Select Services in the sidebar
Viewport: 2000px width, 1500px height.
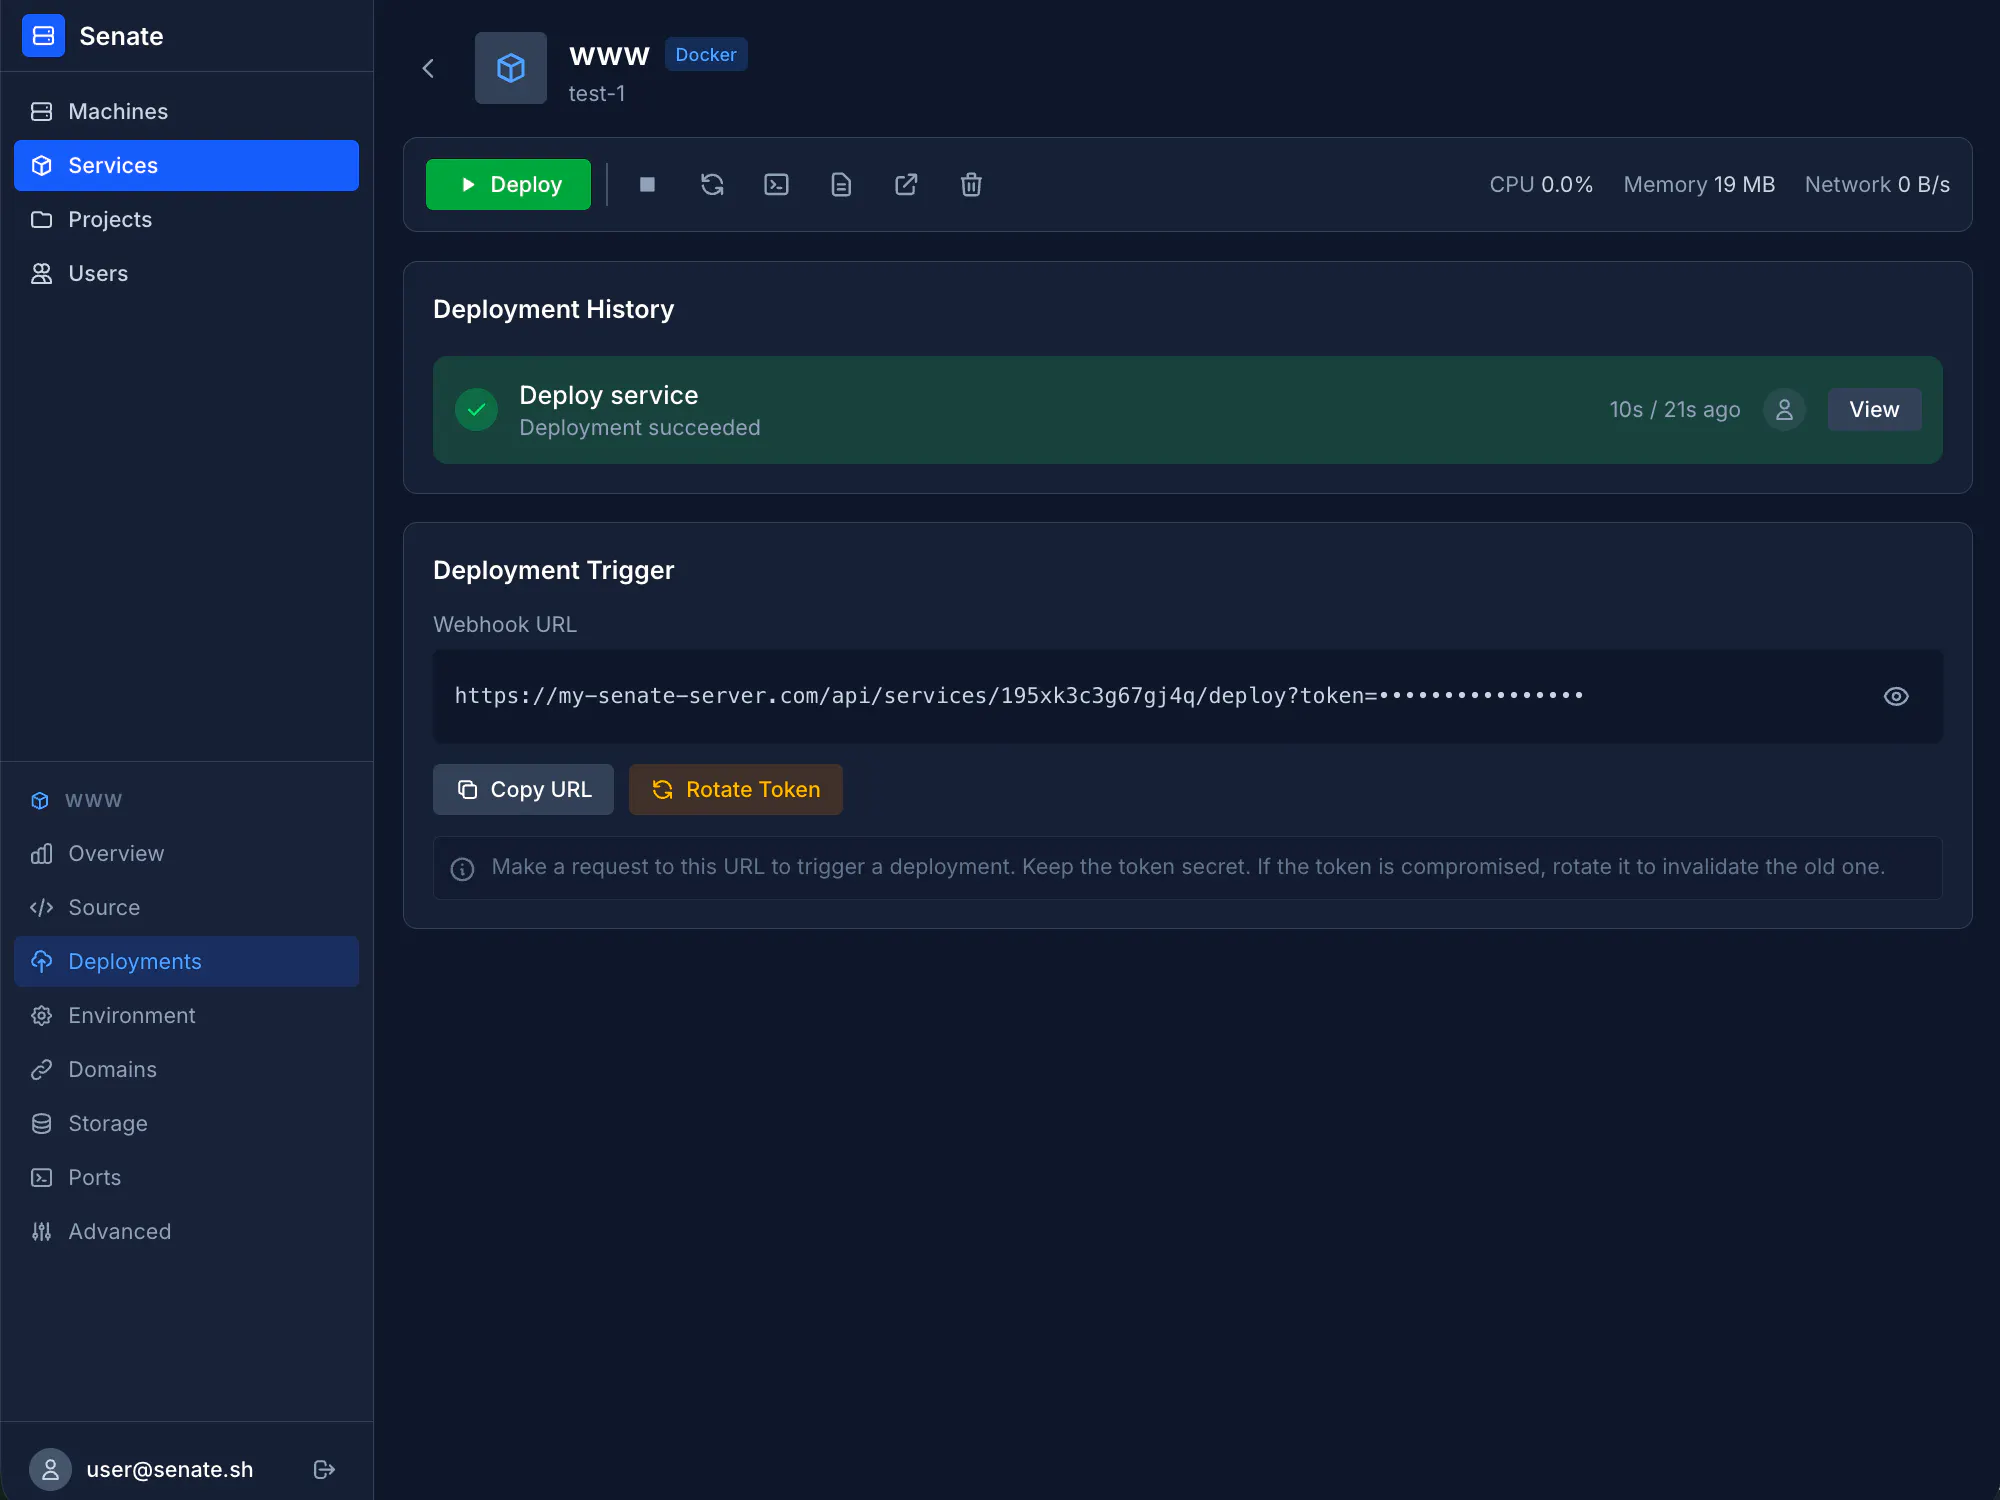186,165
